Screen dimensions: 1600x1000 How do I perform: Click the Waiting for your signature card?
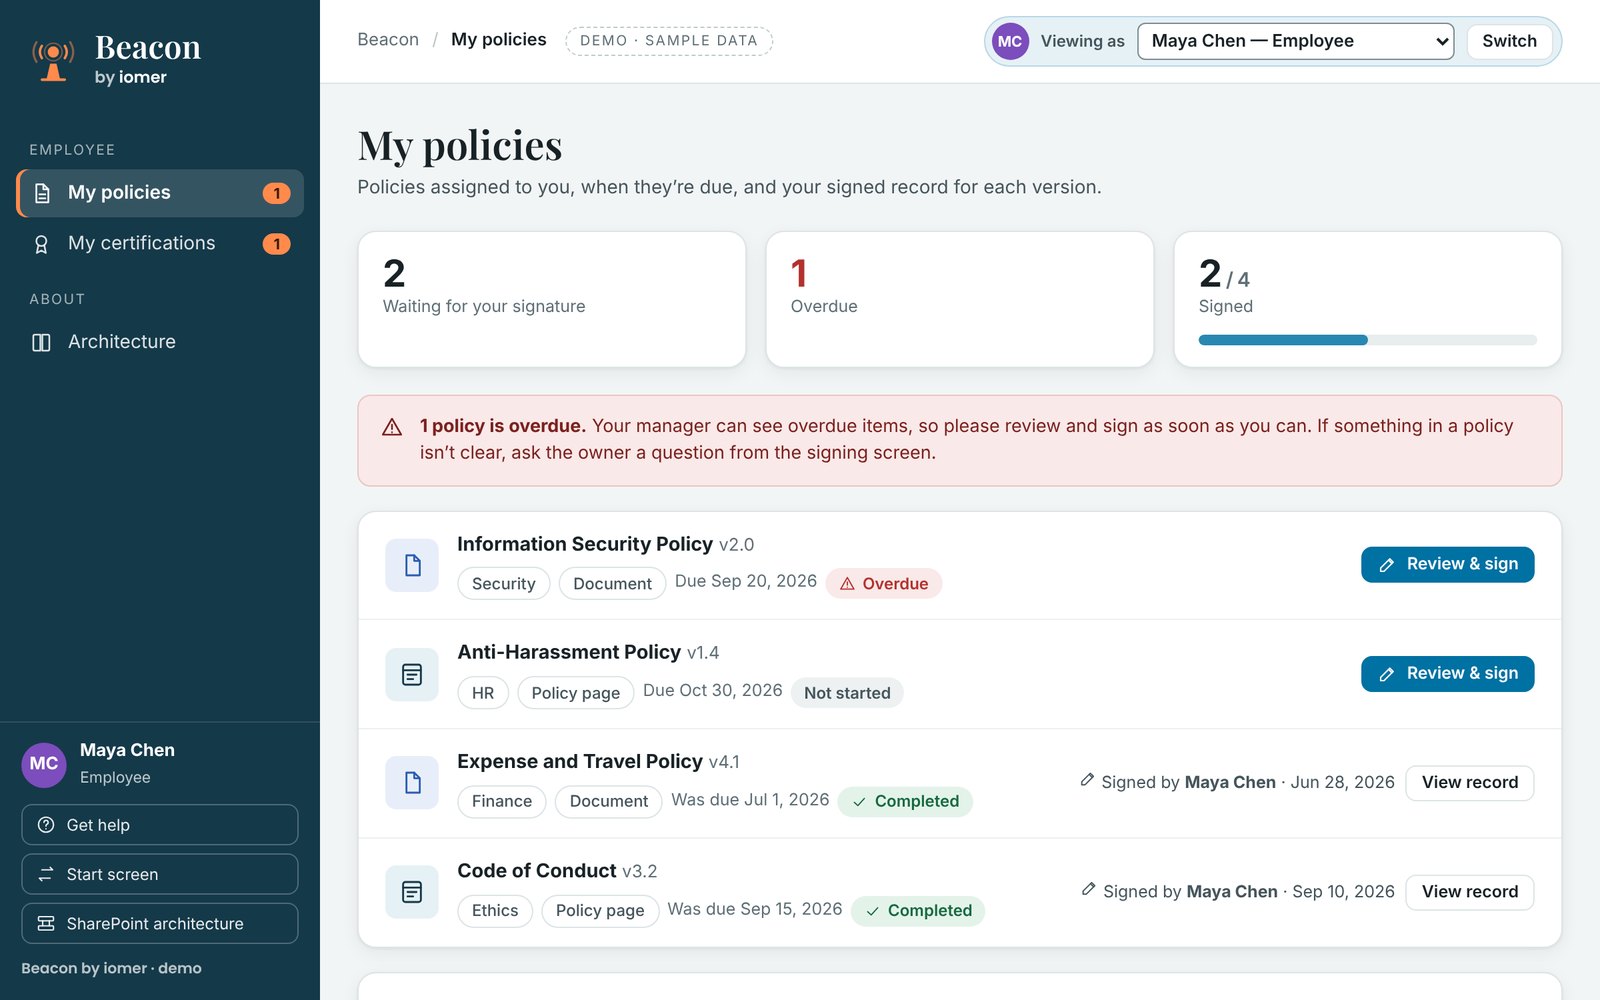tap(552, 300)
